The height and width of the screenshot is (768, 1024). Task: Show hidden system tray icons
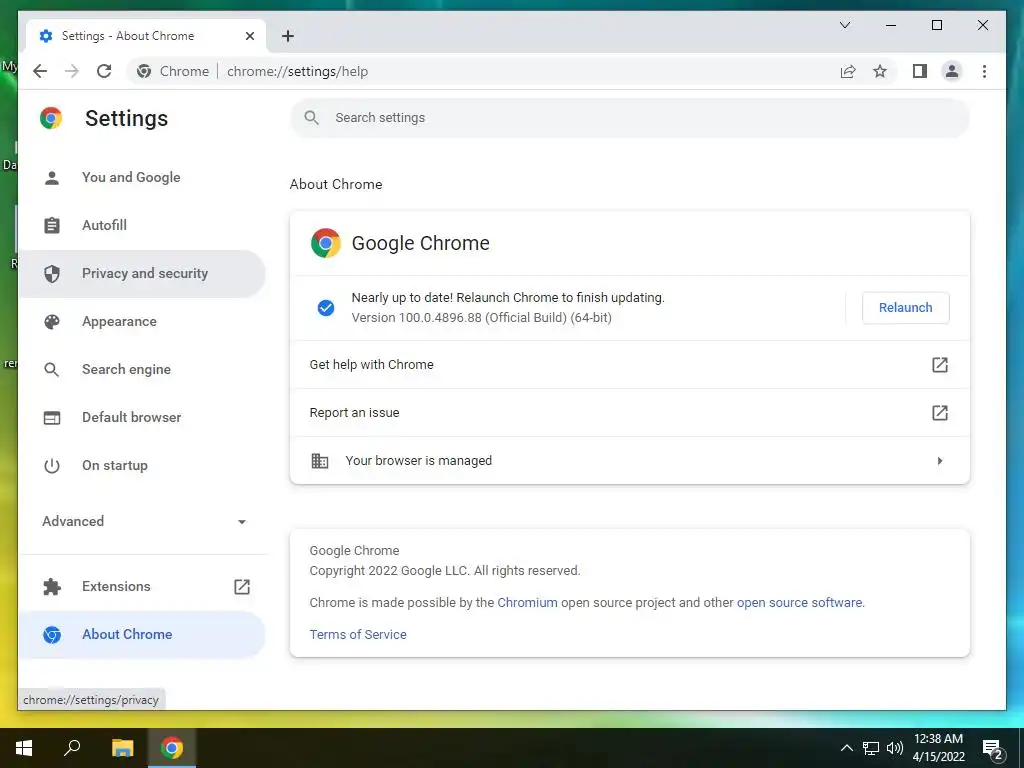pos(846,748)
